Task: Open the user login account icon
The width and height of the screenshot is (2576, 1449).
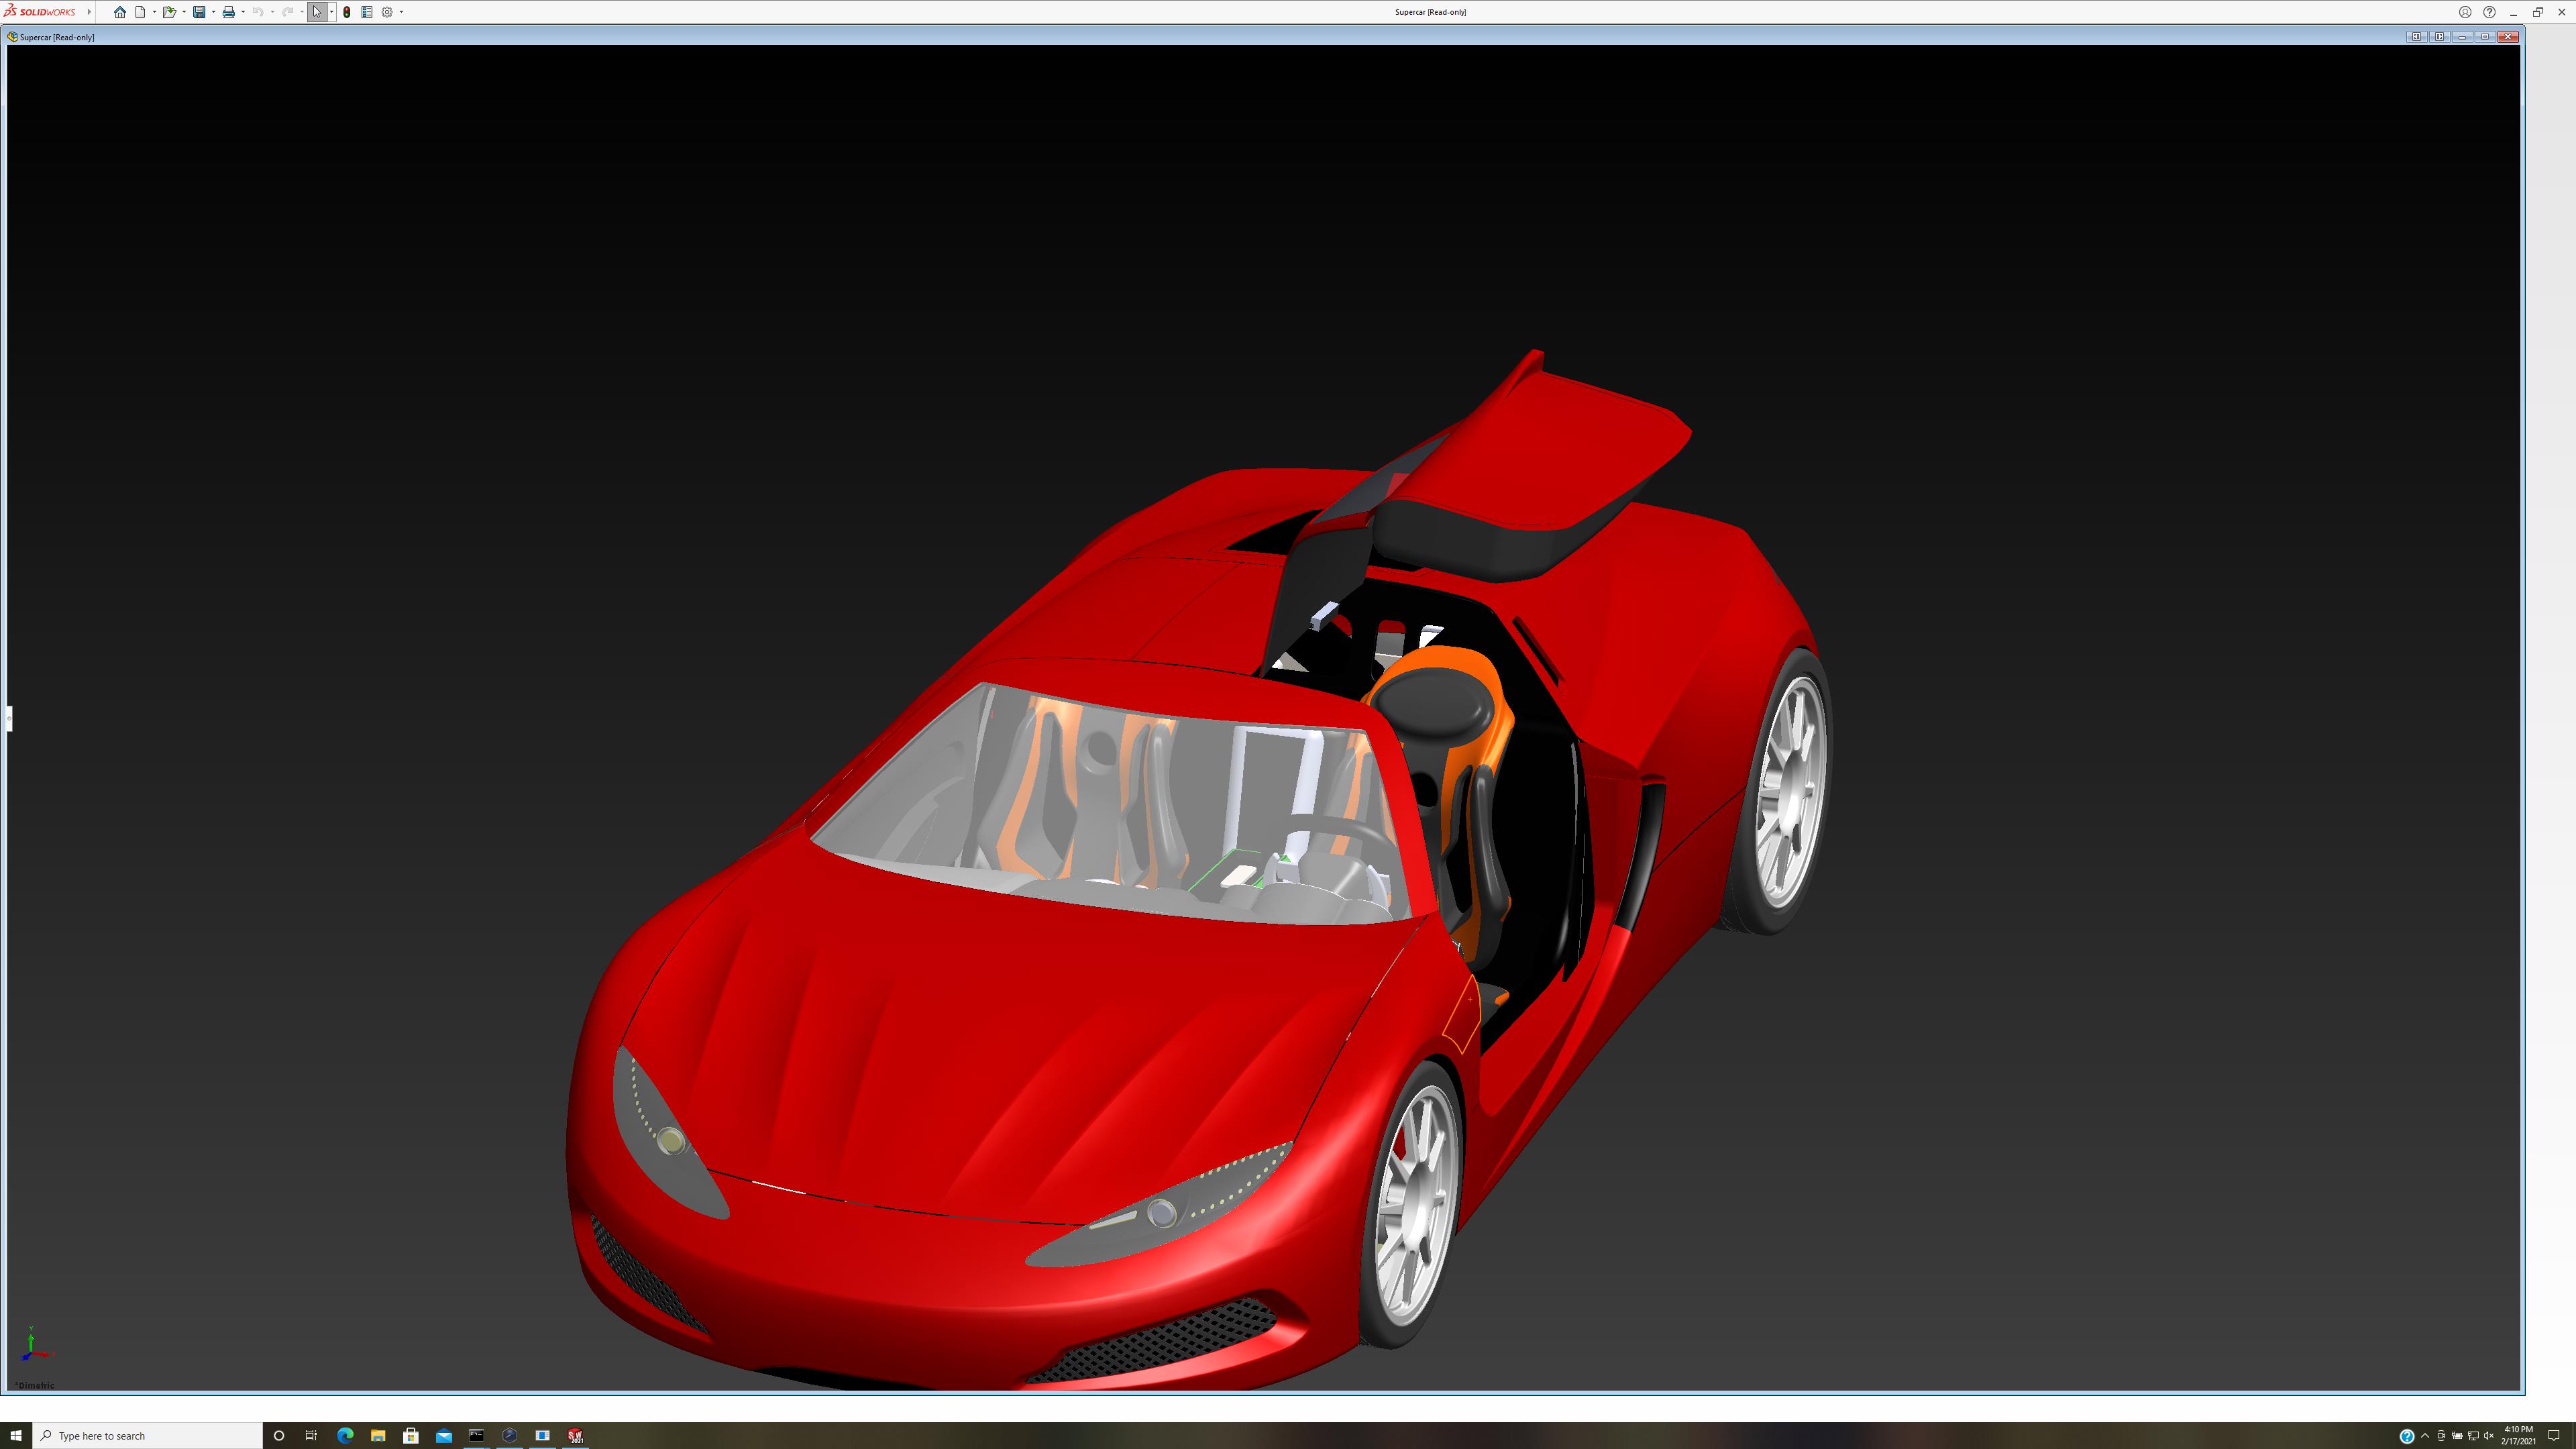Action: pos(2465,12)
